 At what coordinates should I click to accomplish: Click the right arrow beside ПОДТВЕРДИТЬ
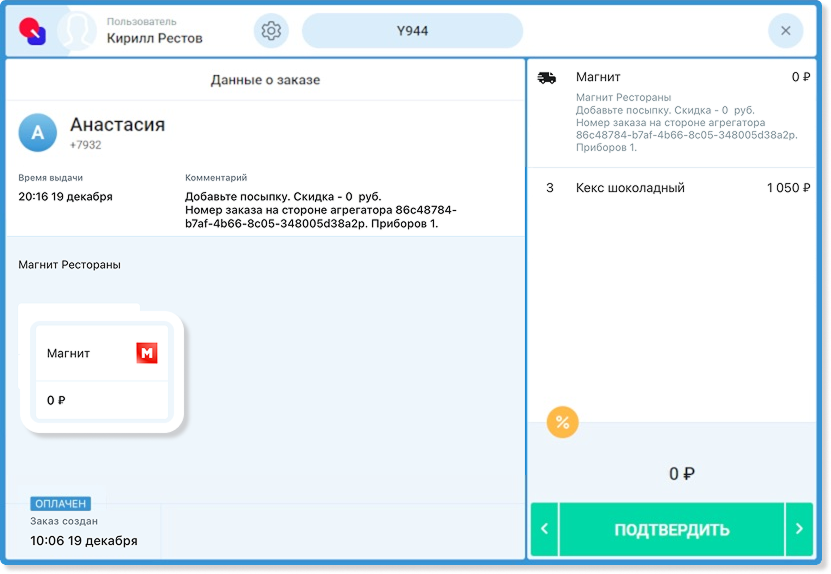(799, 530)
